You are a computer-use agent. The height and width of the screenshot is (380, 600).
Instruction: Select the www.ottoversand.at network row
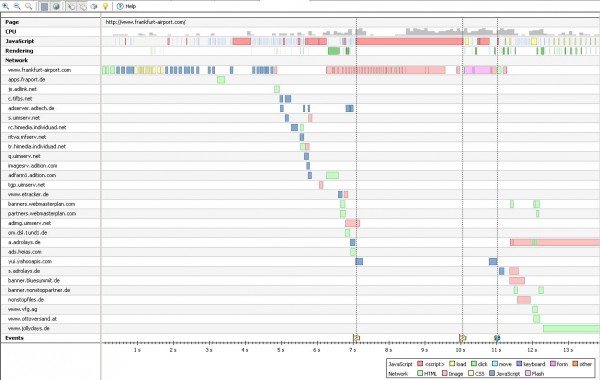32,319
